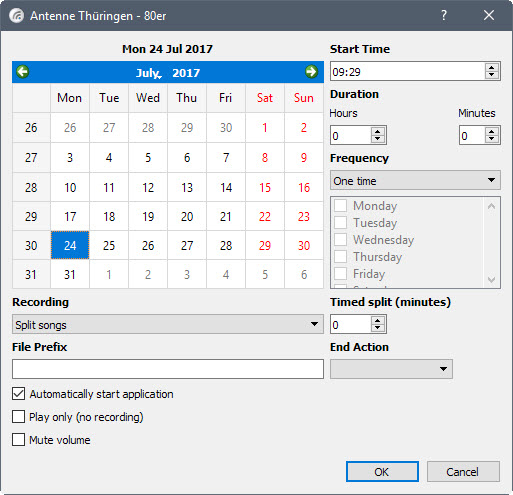Pick Saturday 15 in the calendar
513x495 pixels.
point(265,187)
